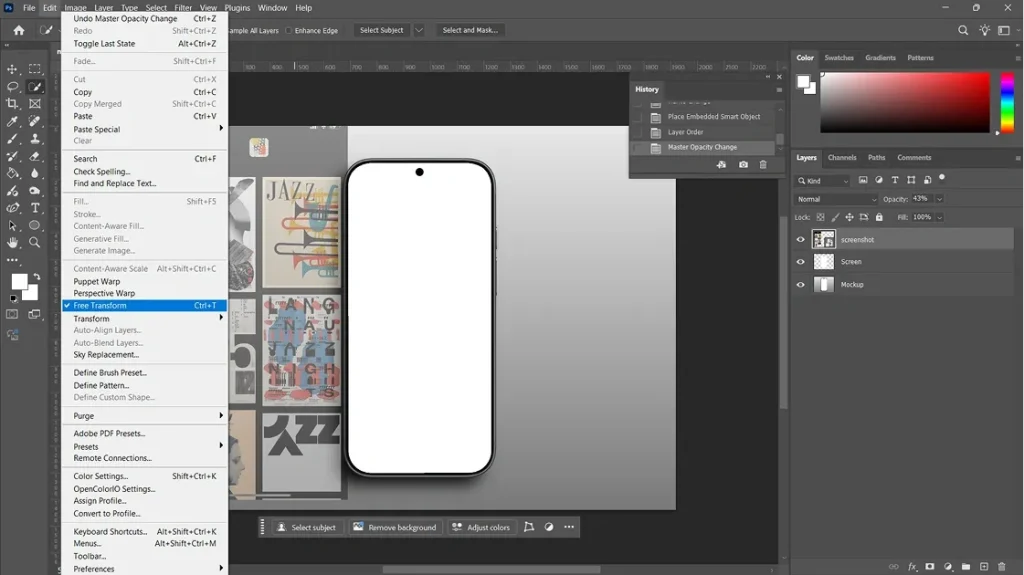Click Select Subject in options bar
The image size is (1024, 575).
(x=381, y=30)
